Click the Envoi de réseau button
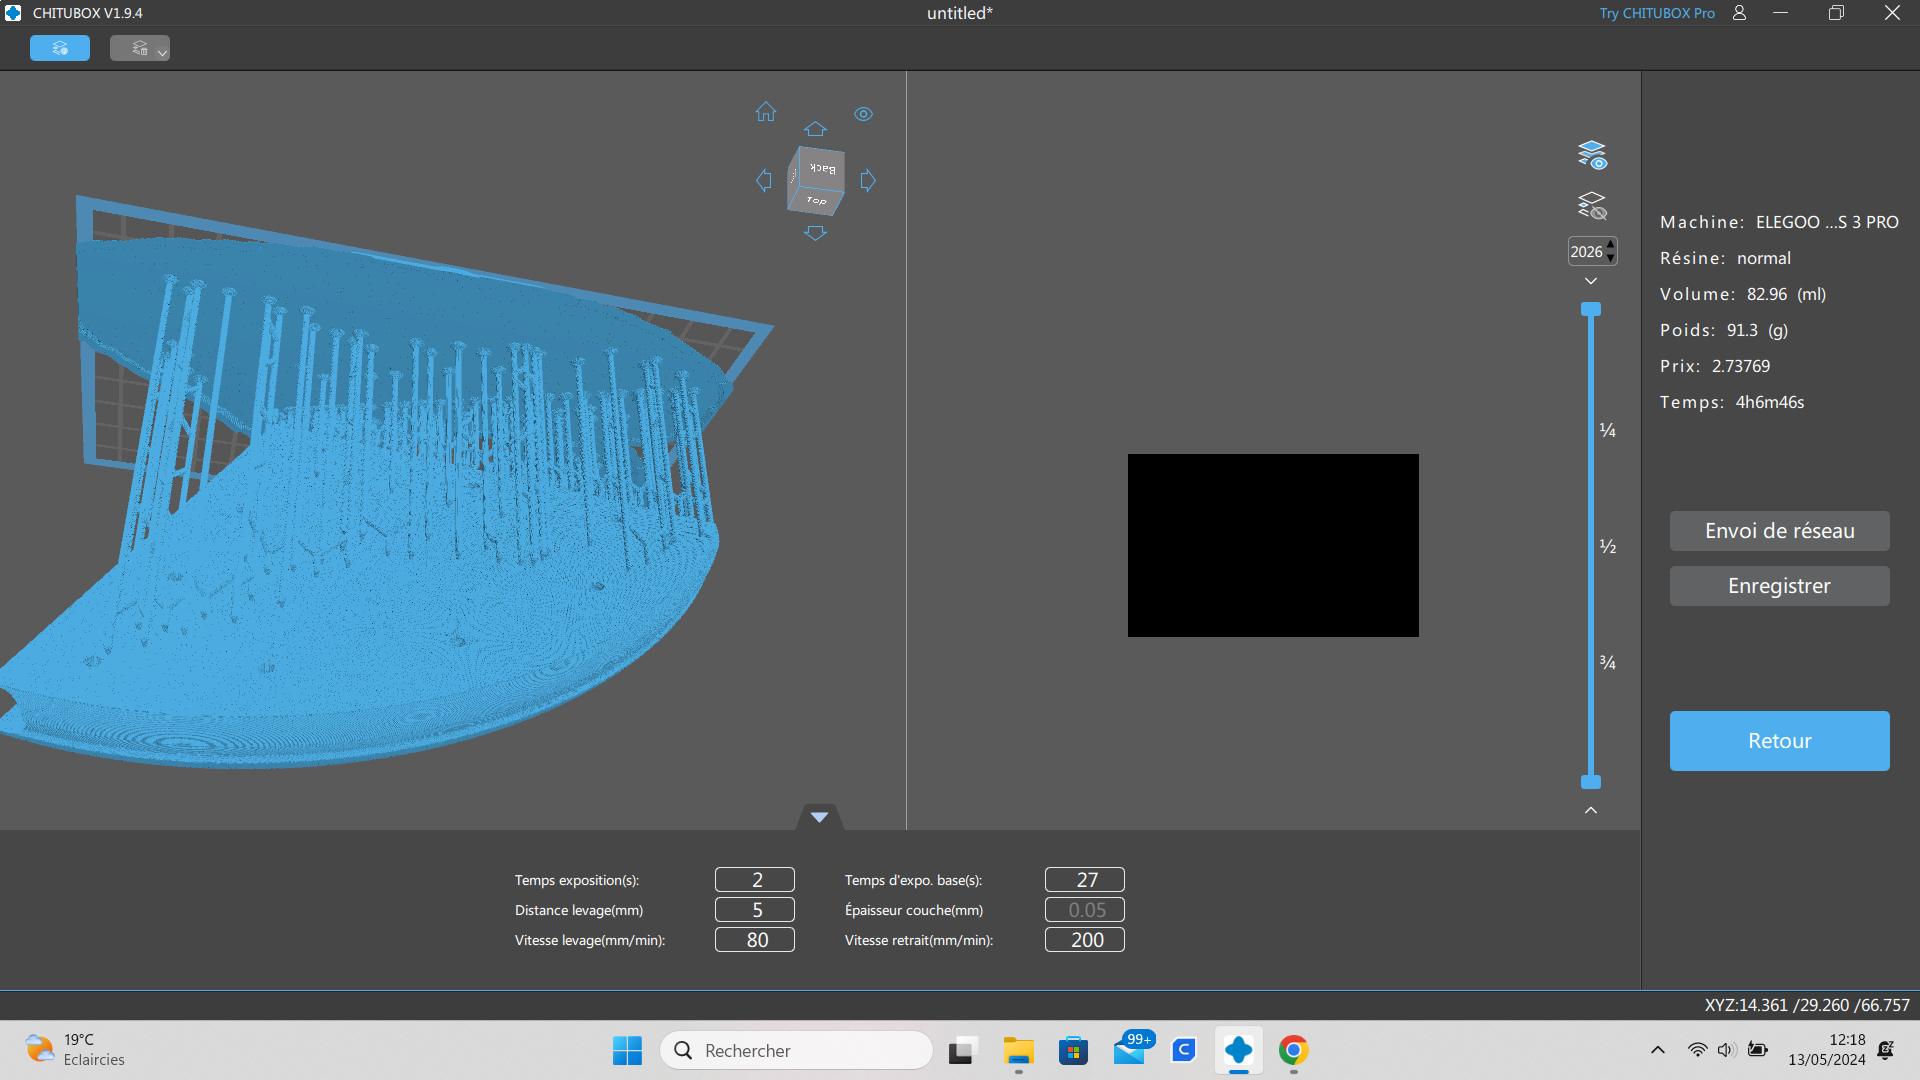 pos(1780,531)
